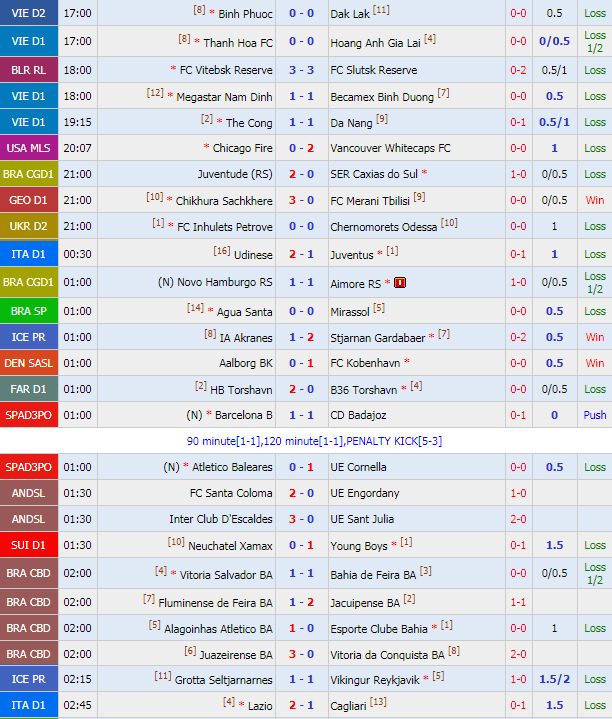612x719 pixels.
Task: Click Chikhura Sachkhere team name
Action: pos(224,201)
